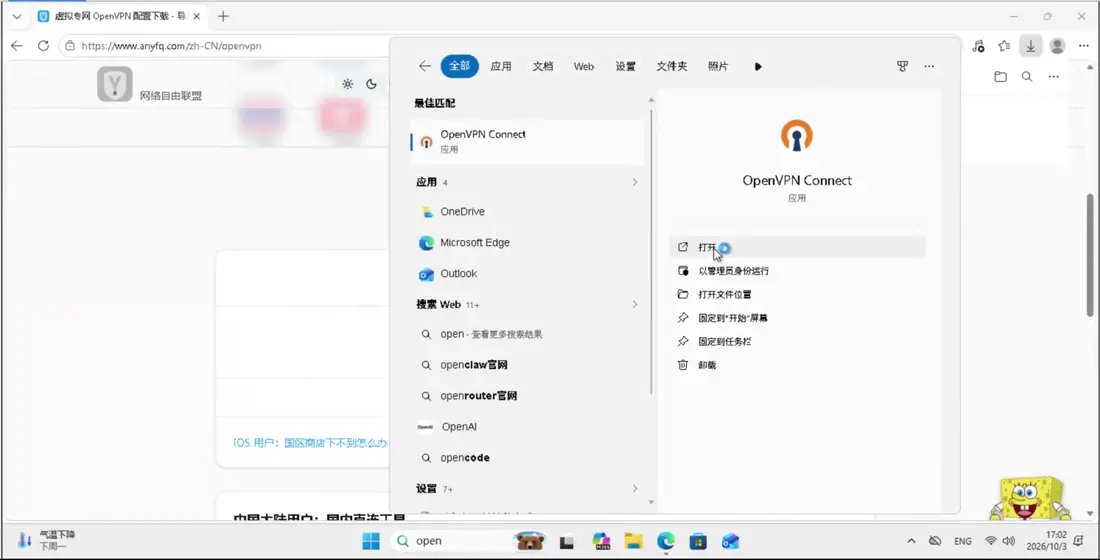Click the folder icon beside 打开文件位置
Screen dimensions: 1100x560
pos(683,295)
